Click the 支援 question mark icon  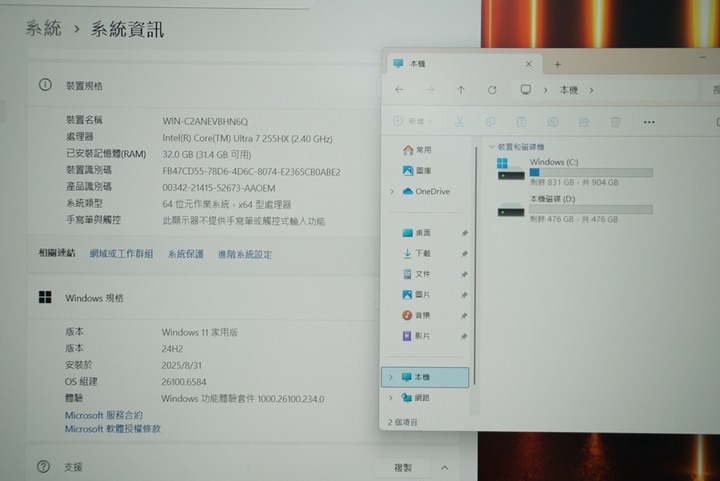pyautogui.click(x=43, y=467)
